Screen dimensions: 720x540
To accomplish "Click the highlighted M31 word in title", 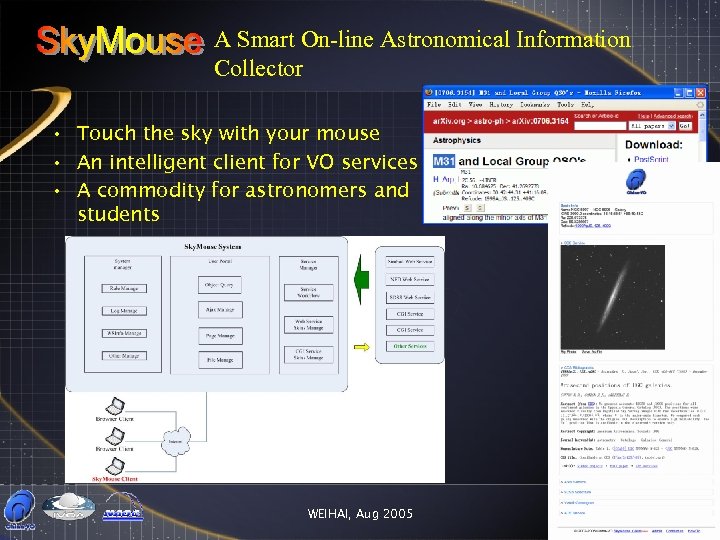I will click(x=444, y=161).
